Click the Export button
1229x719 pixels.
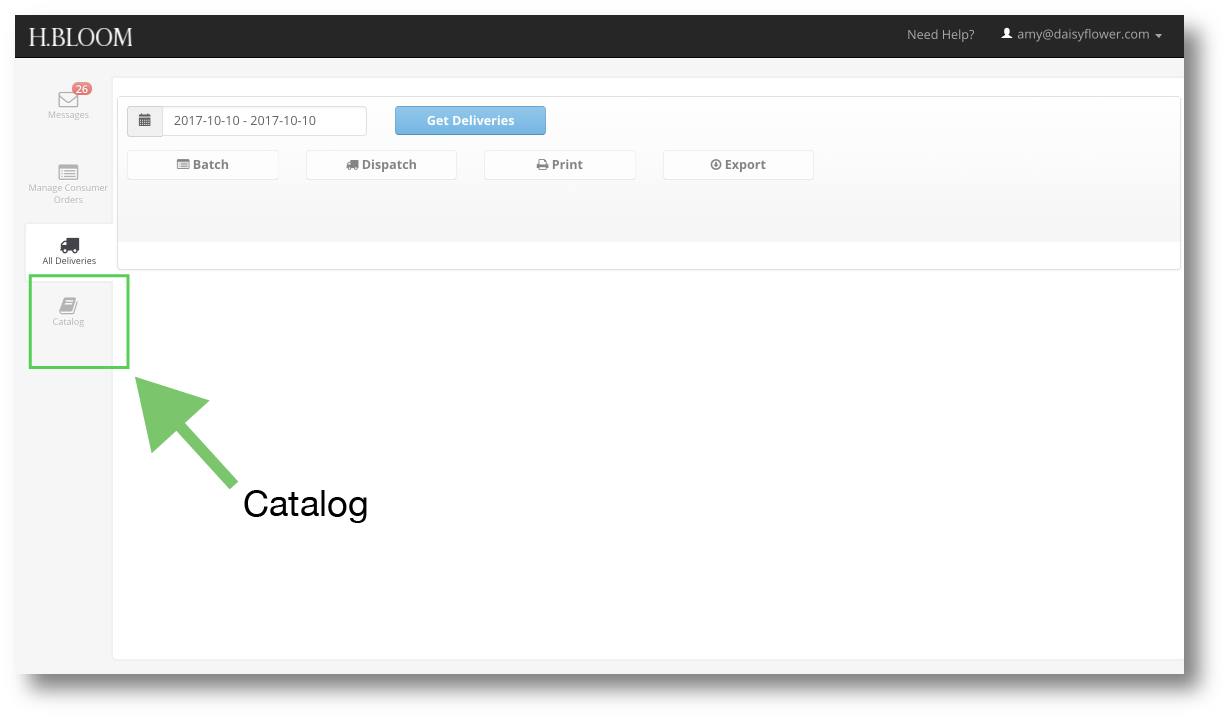tap(738, 165)
